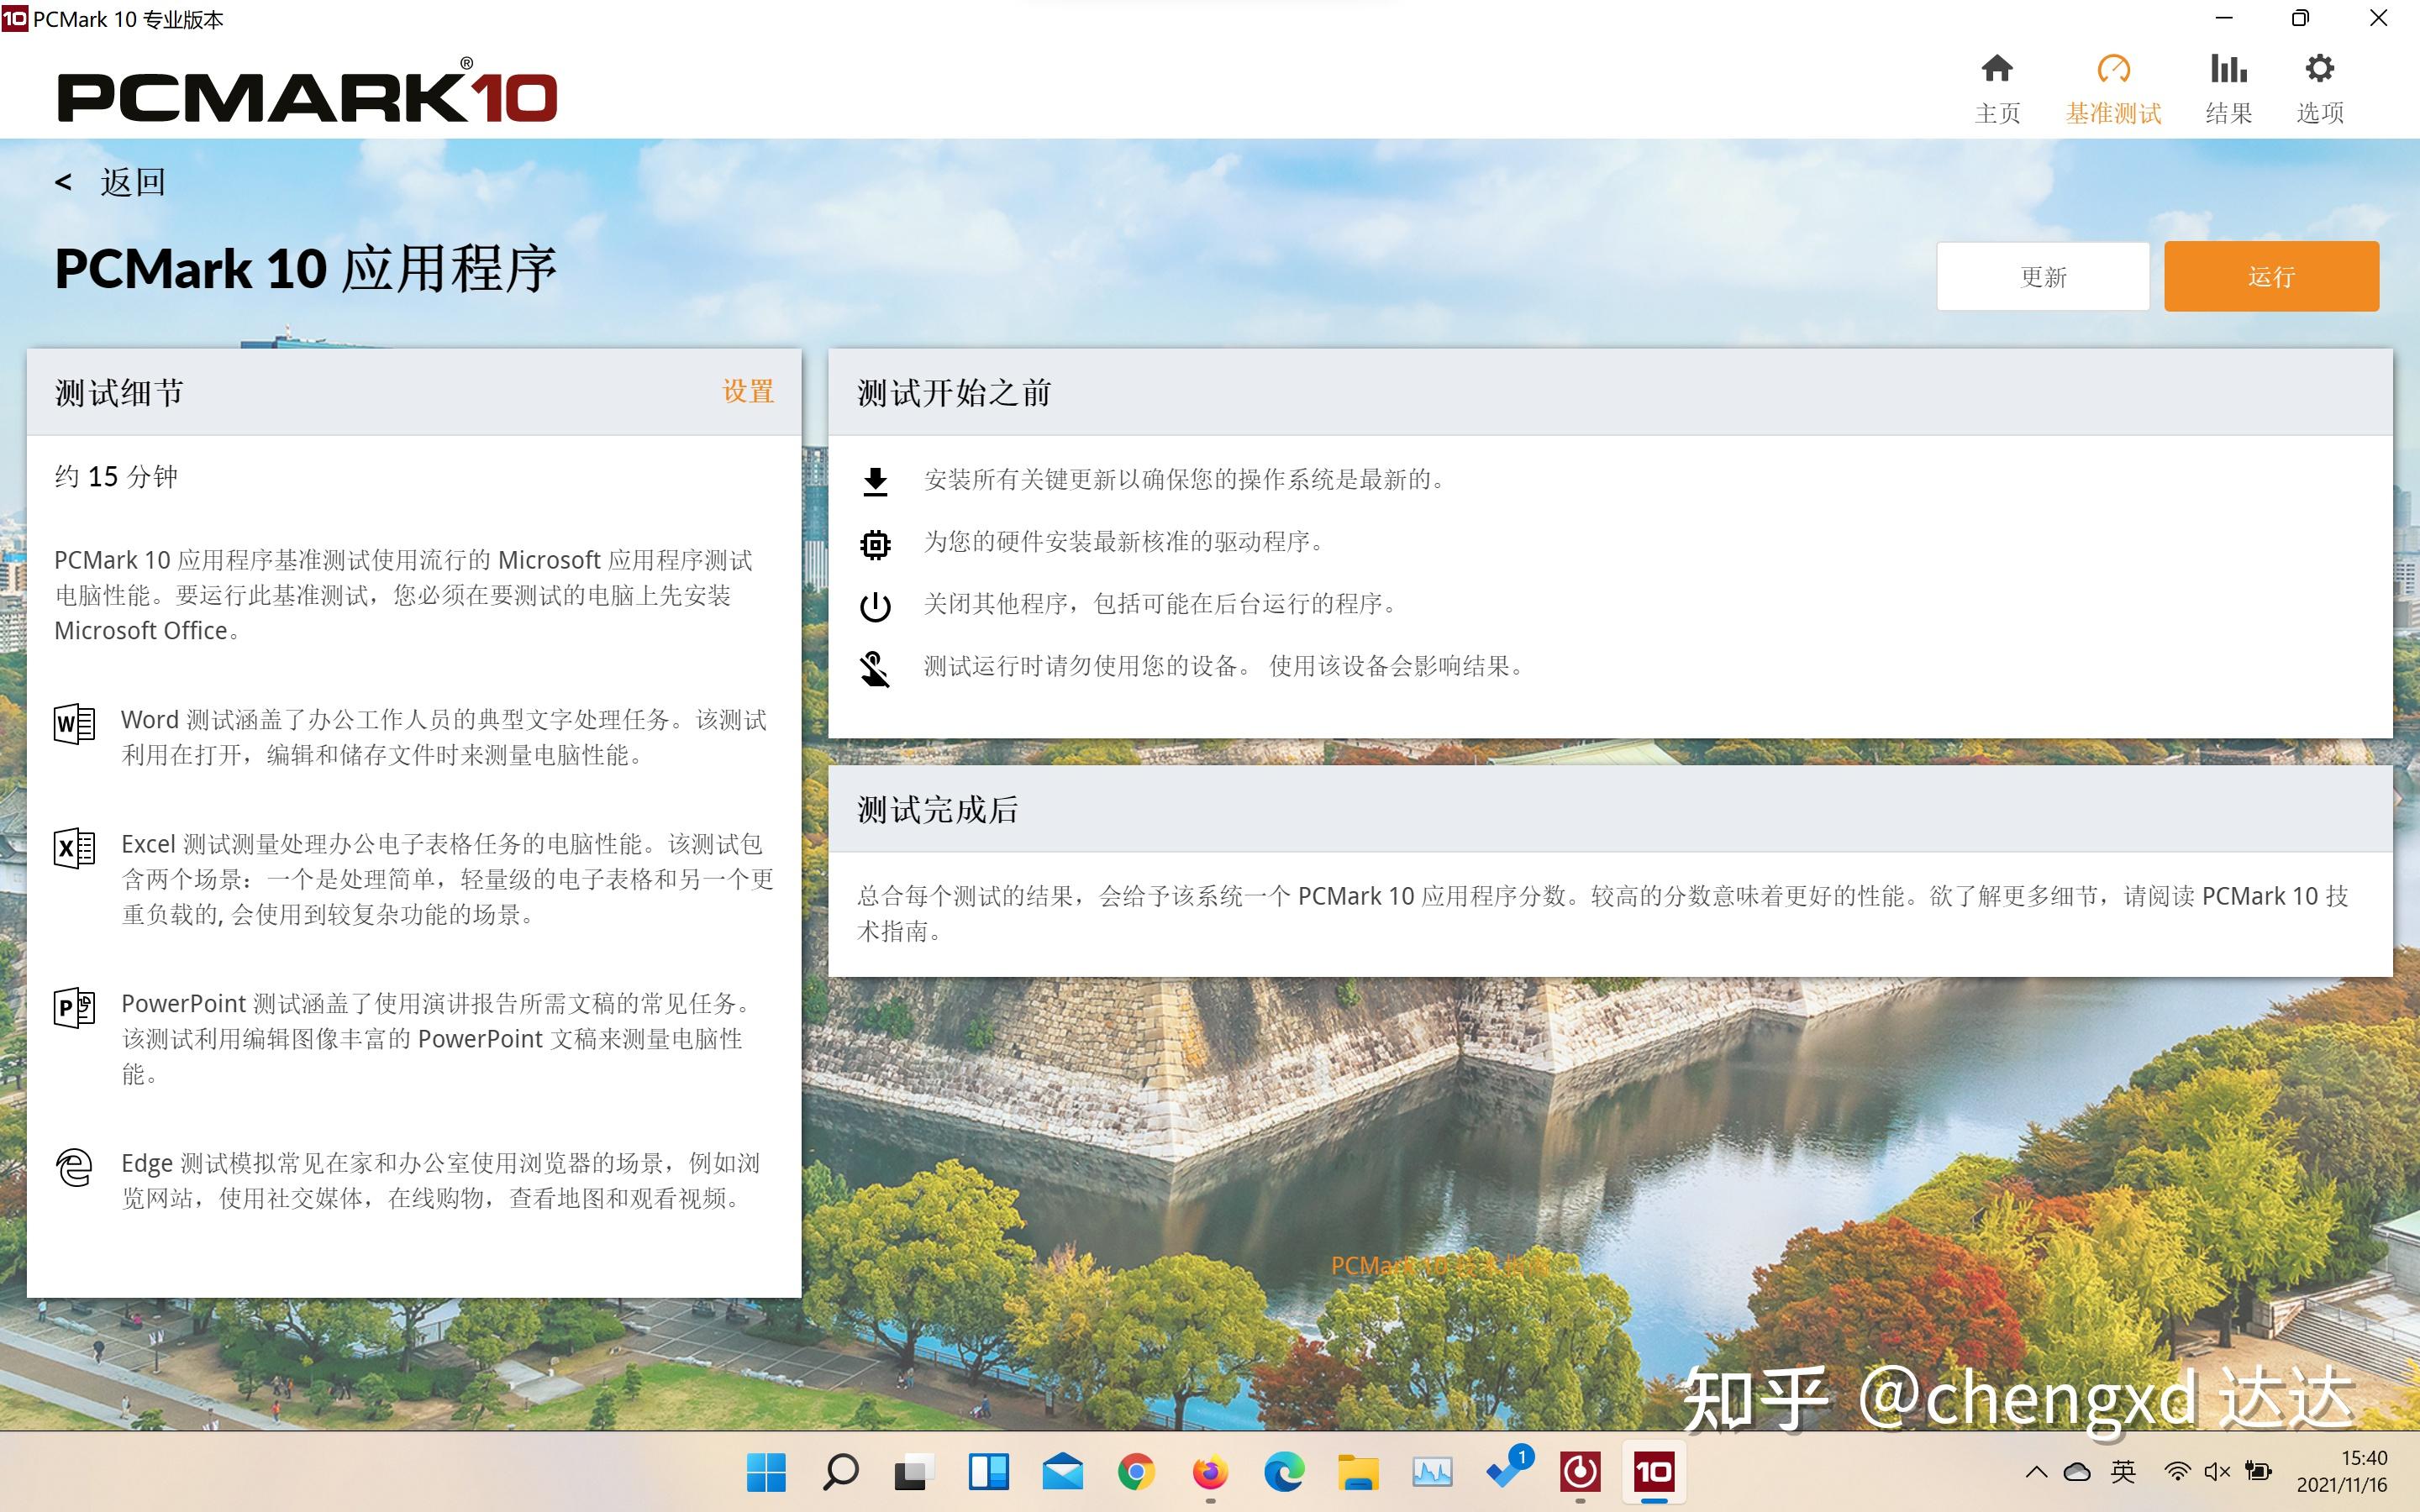Open PCMark 10 icon in the taskbar

tap(1655, 1471)
